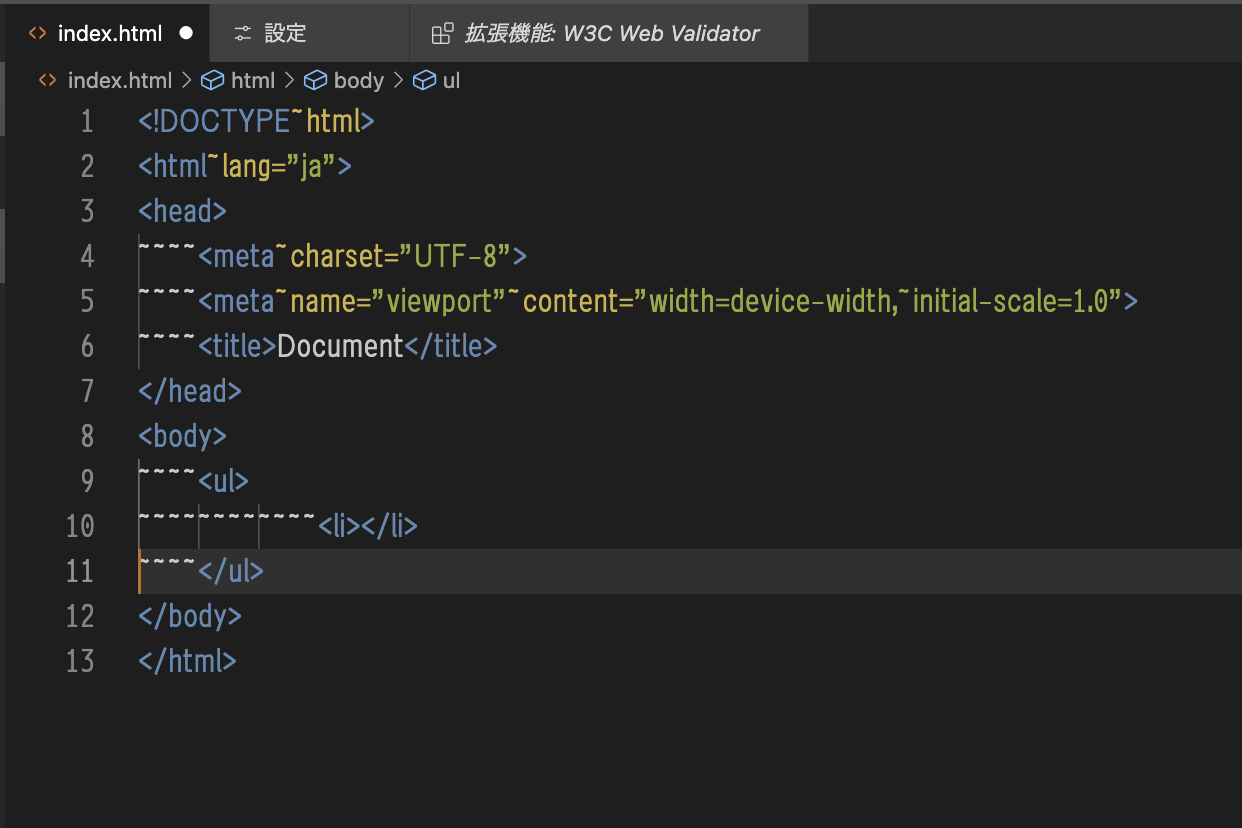Place cursor between the li tags
Screen dimensions: 1242x828
point(360,526)
